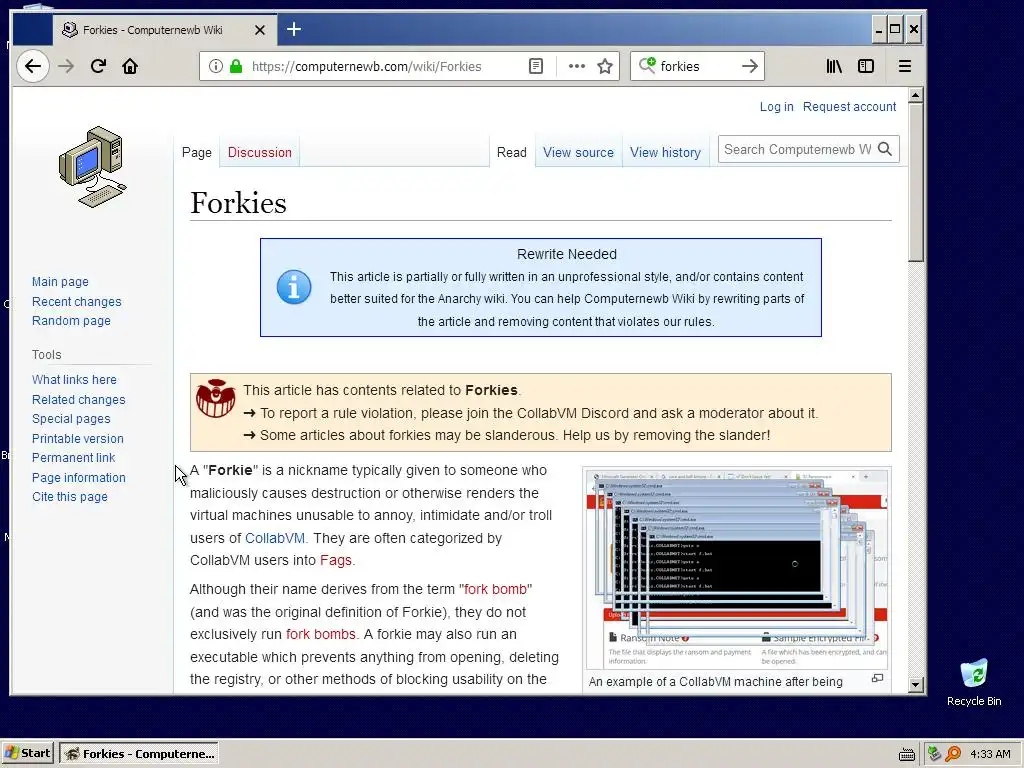The height and width of the screenshot is (768, 1024).
Task: Open Page information link
Action: [x=79, y=478]
